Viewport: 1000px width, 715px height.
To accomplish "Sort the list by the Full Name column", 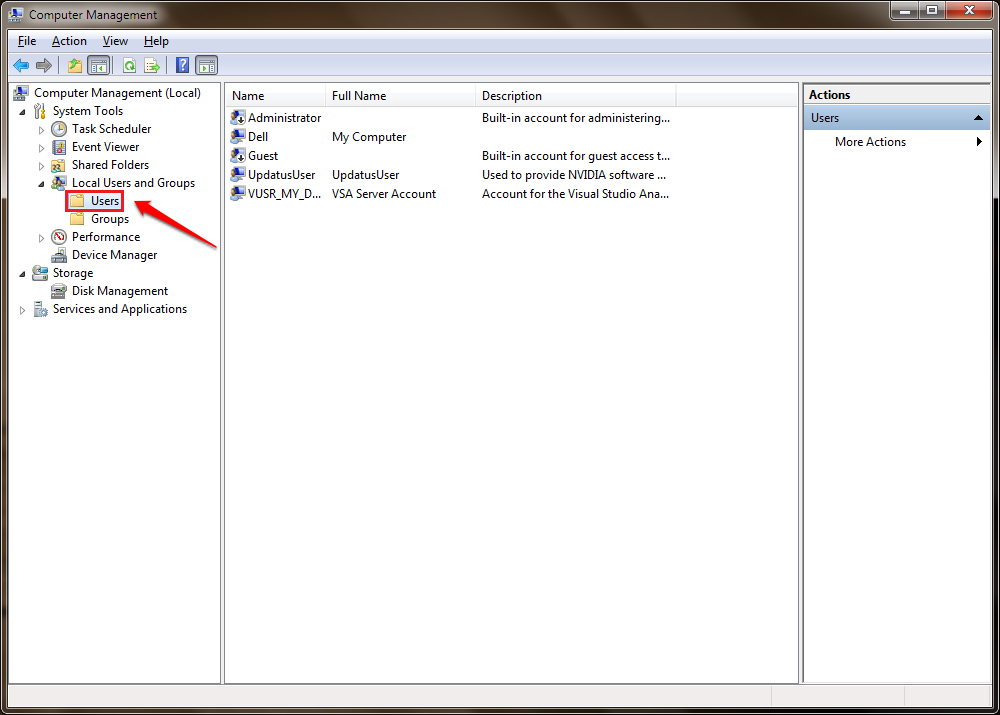I will click(400, 96).
